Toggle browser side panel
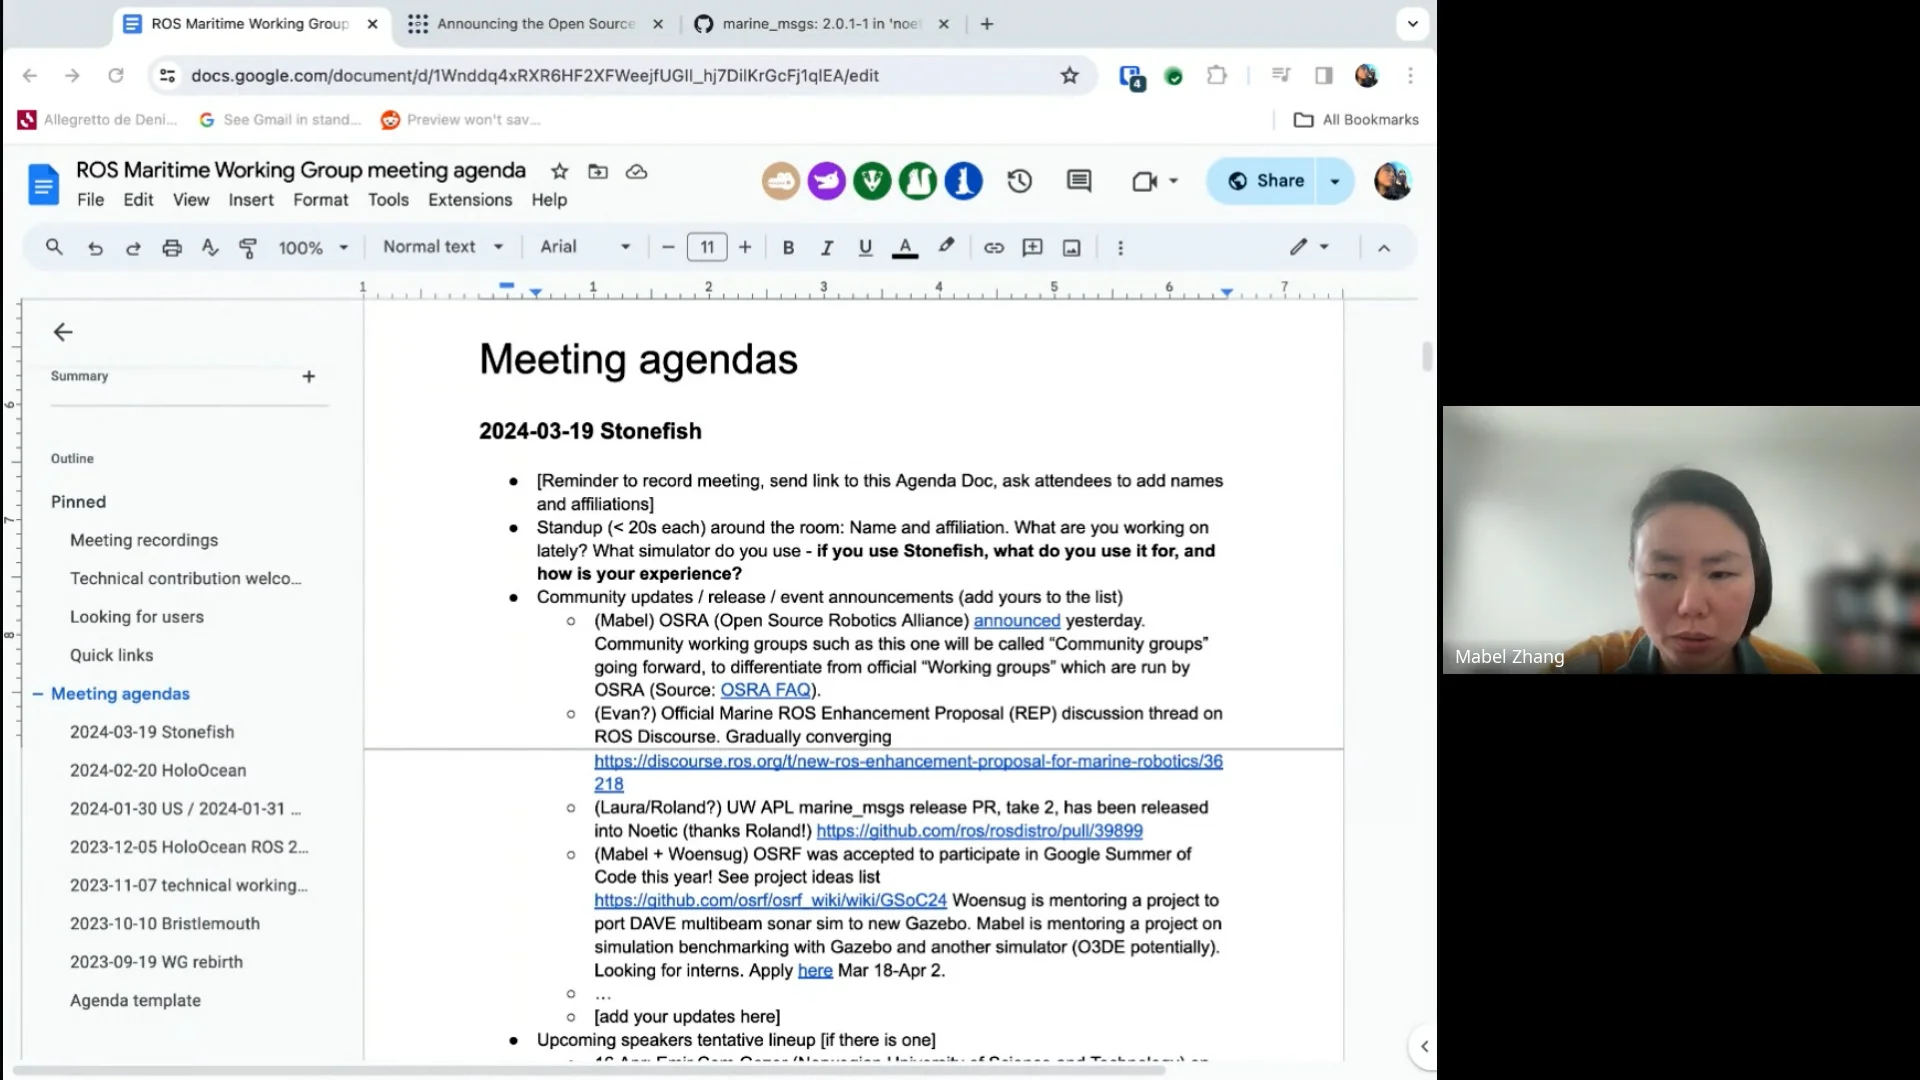This screenshot has height=1080, width=1920. (x=1324, y=76)
